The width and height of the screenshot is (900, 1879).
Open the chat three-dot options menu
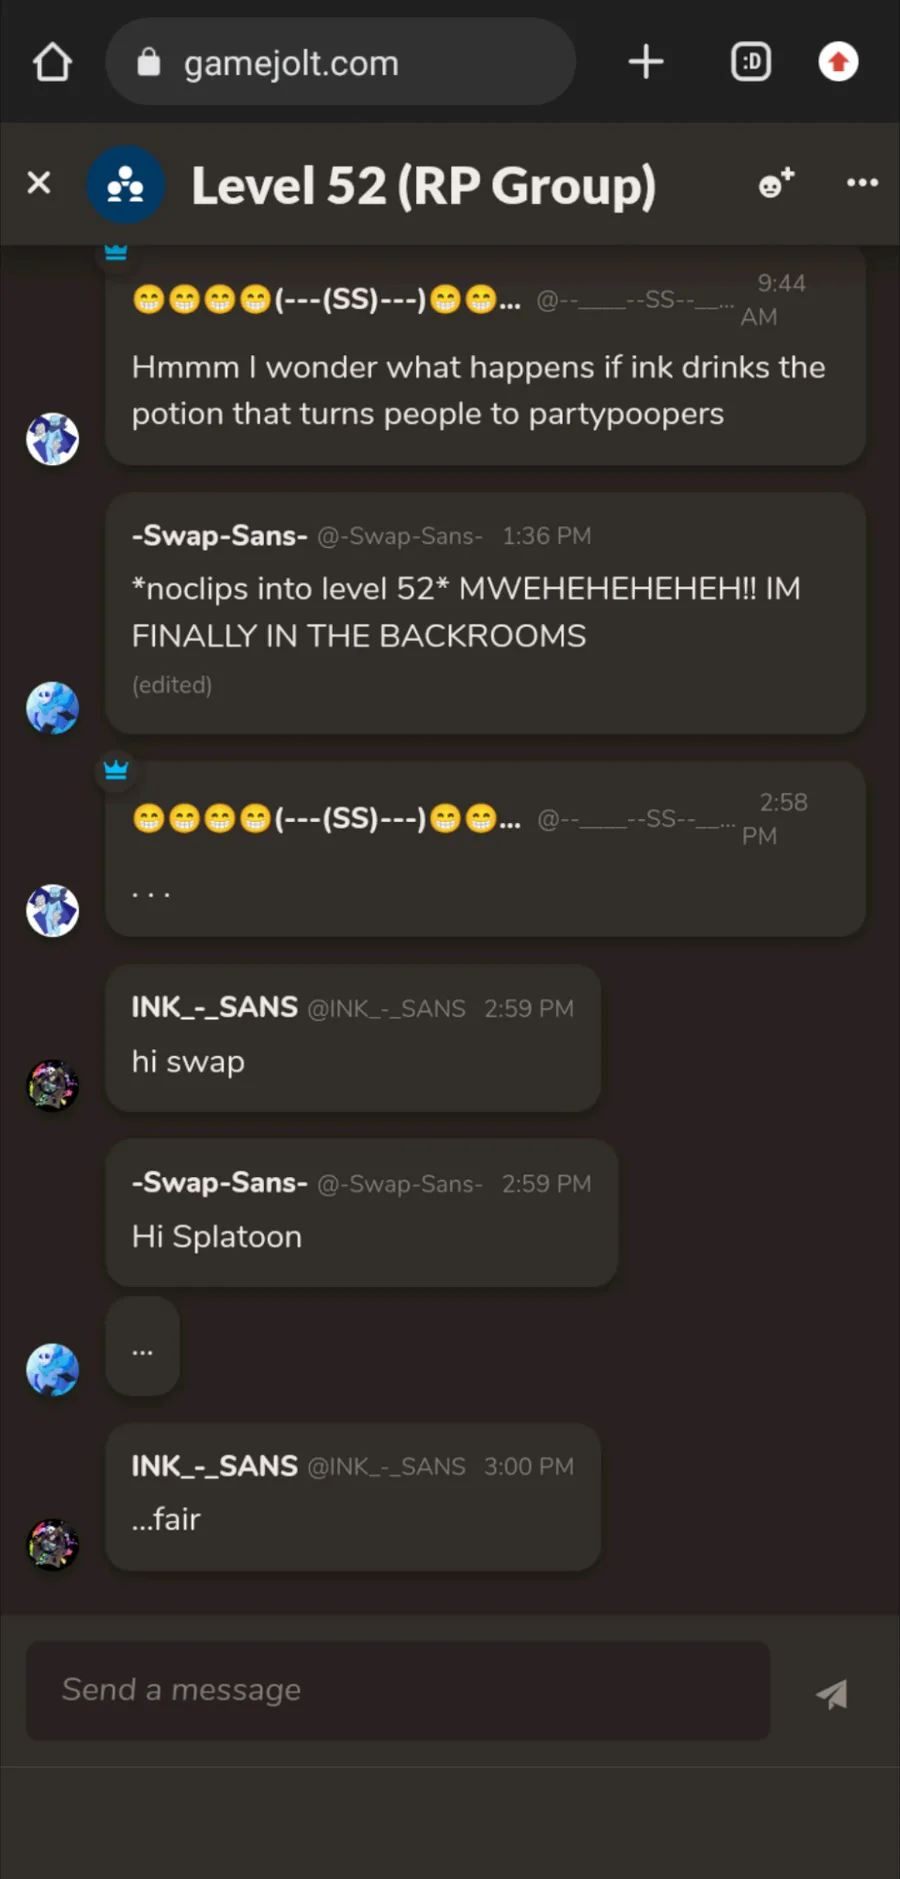[x=862, y=183]
